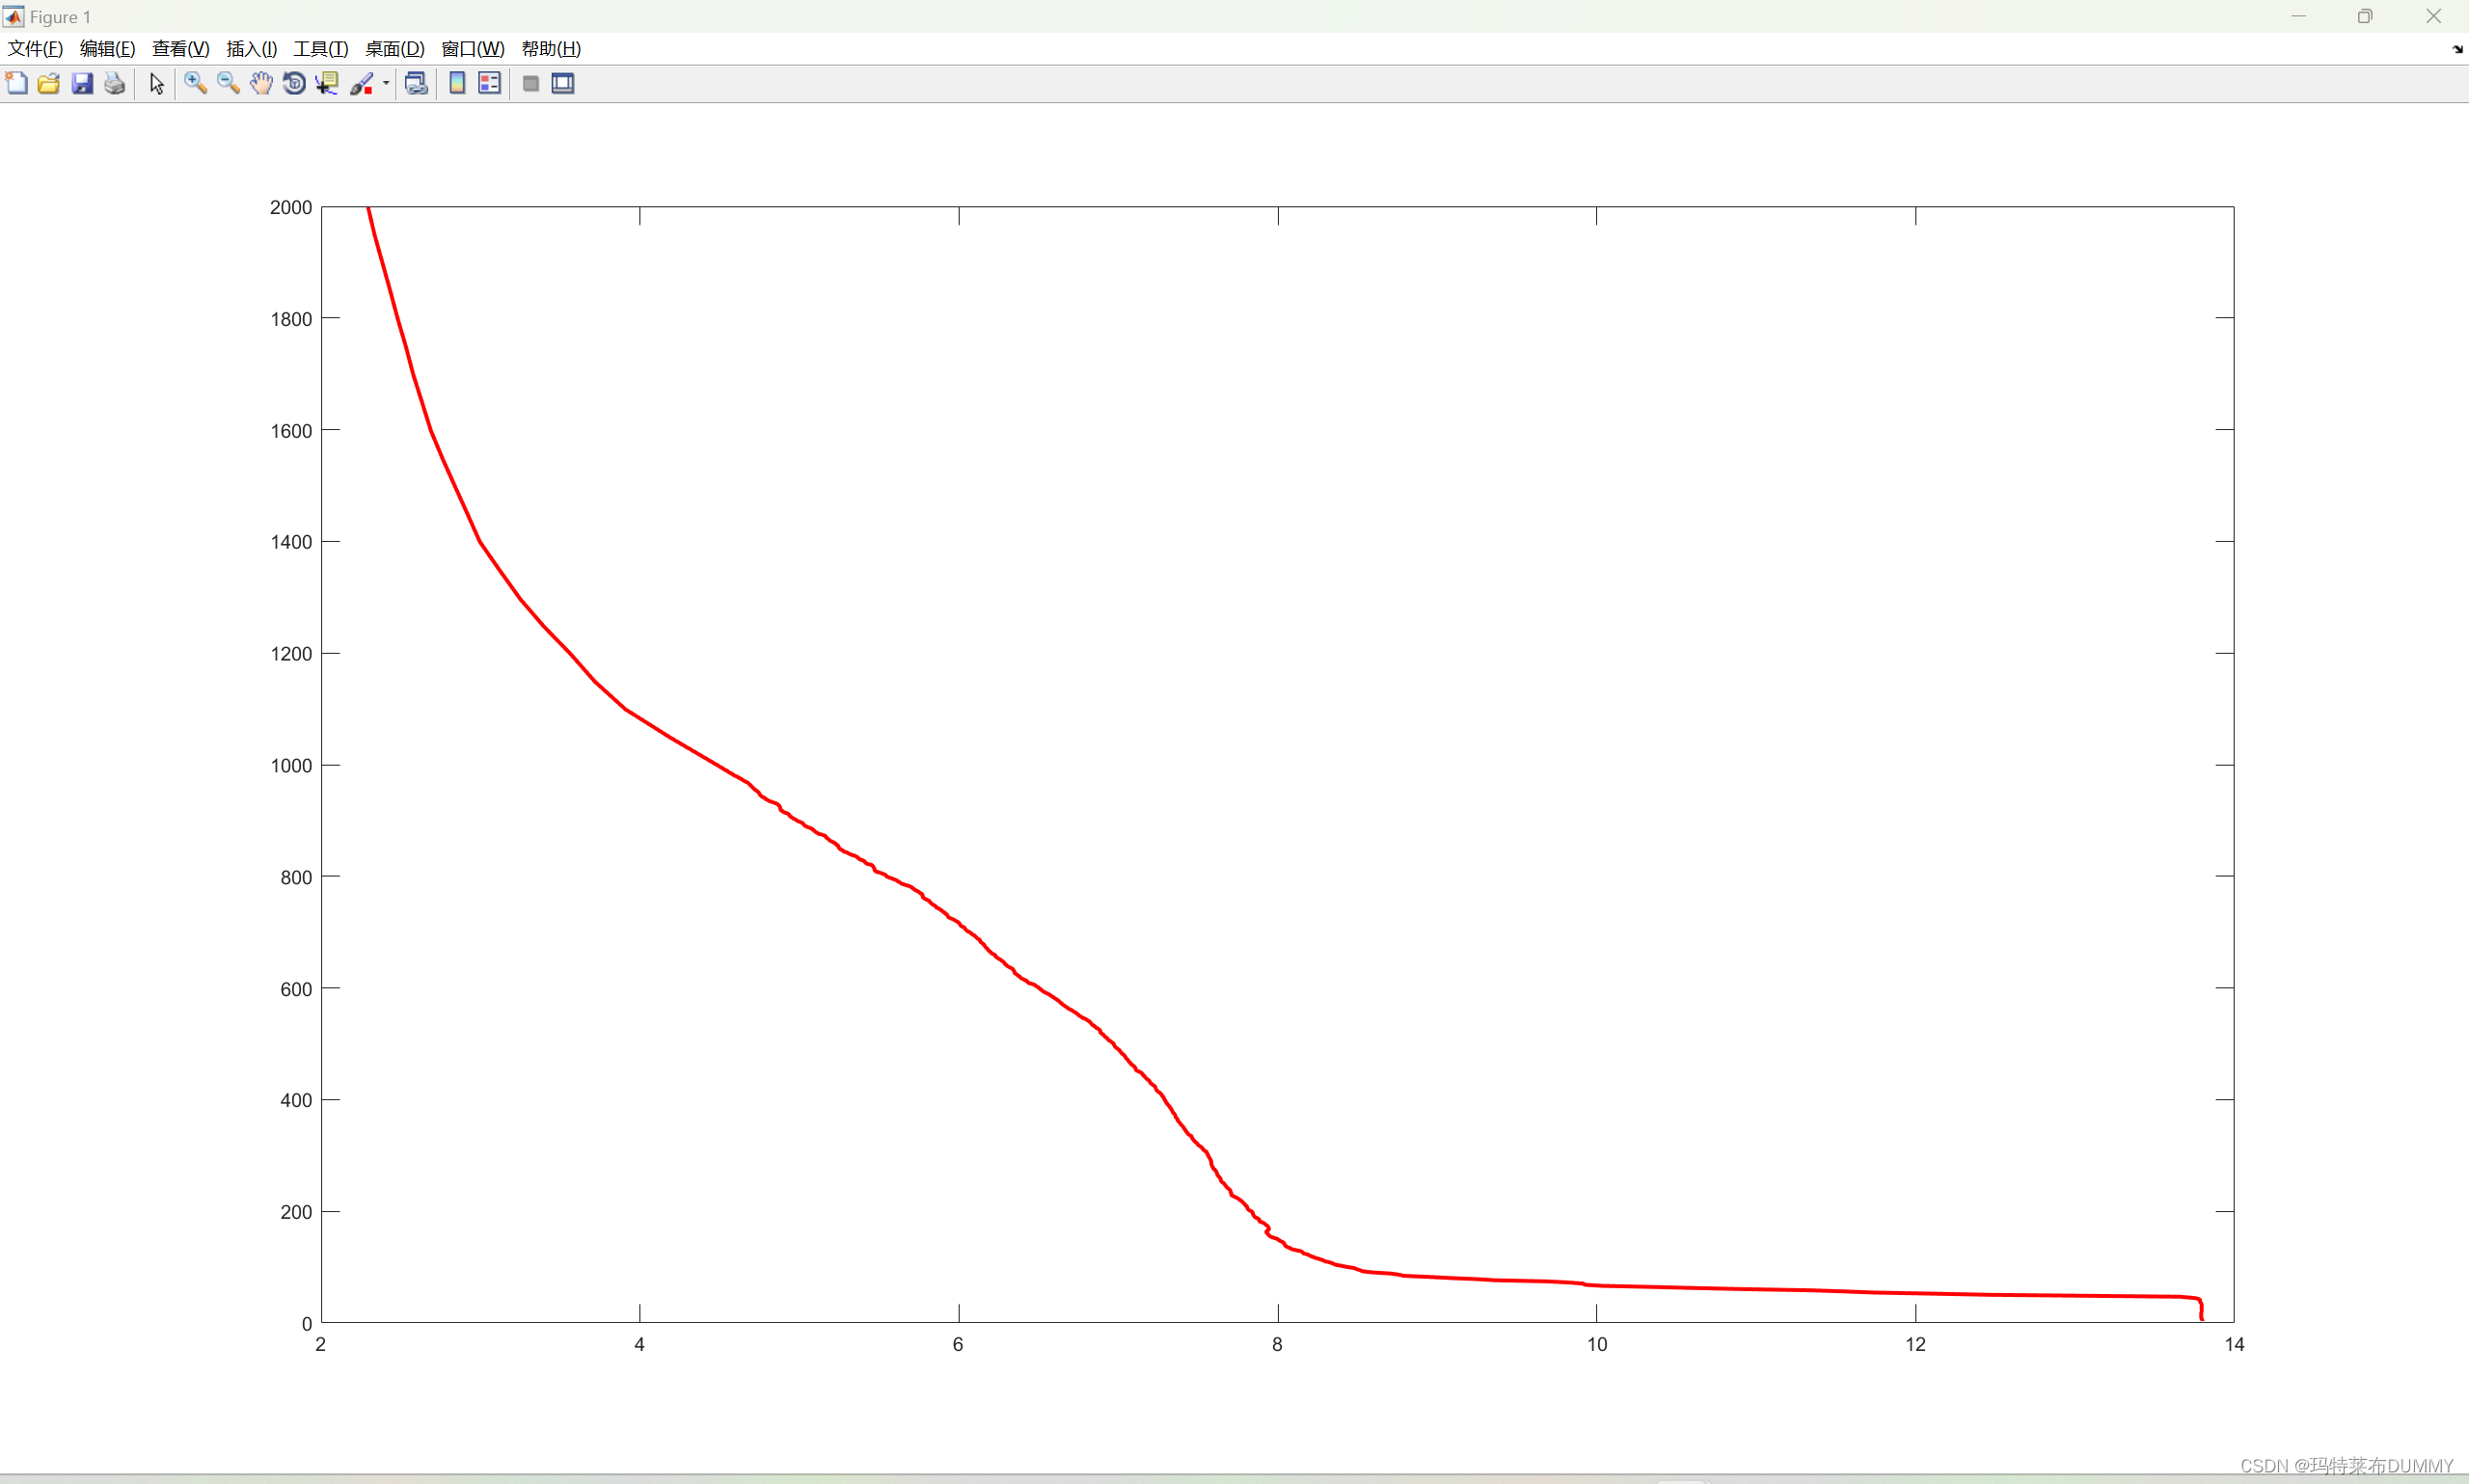2469x1484 pixels.
Task: Open the 工具(T) menu
Action: (320, 49)
